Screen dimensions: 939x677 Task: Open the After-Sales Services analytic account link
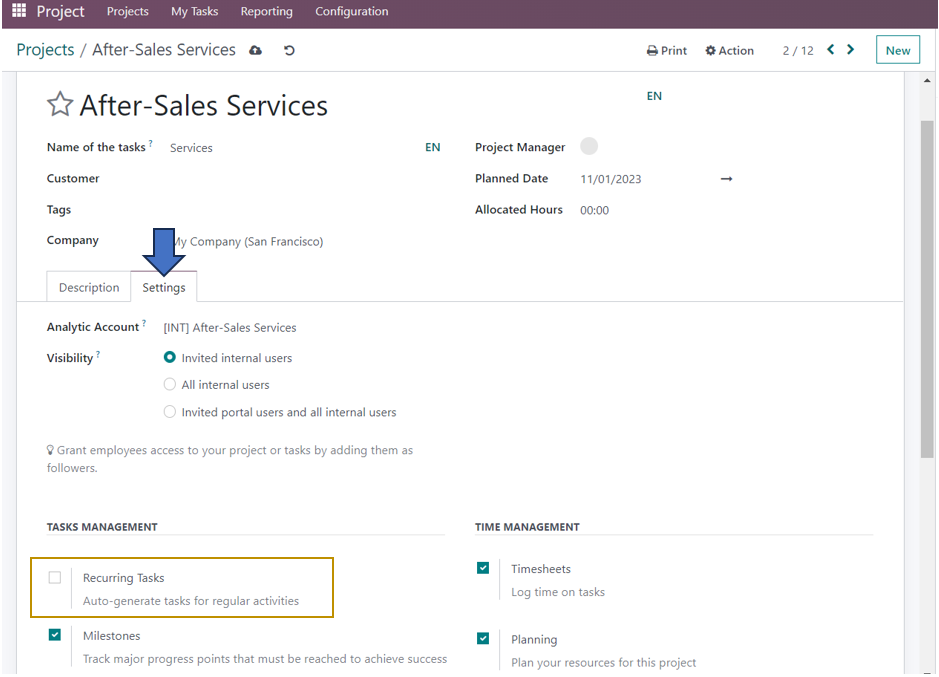tap(231, 327)
